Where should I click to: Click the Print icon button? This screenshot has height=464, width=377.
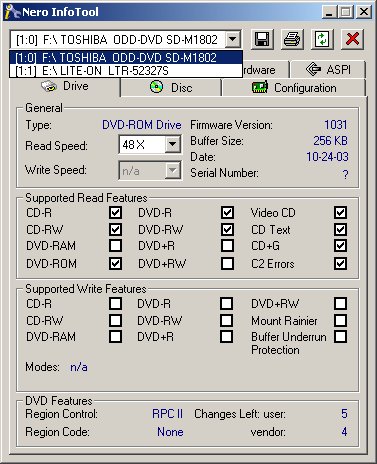click(x=292, y=40)
